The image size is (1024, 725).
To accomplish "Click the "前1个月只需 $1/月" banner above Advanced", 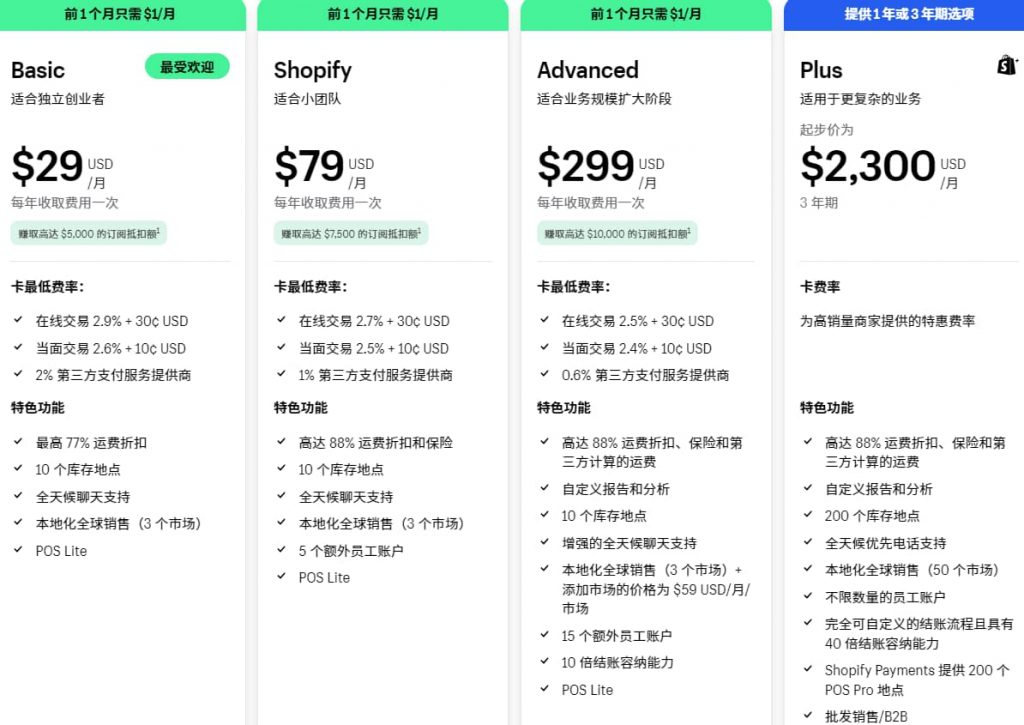I will coord(645,14).
